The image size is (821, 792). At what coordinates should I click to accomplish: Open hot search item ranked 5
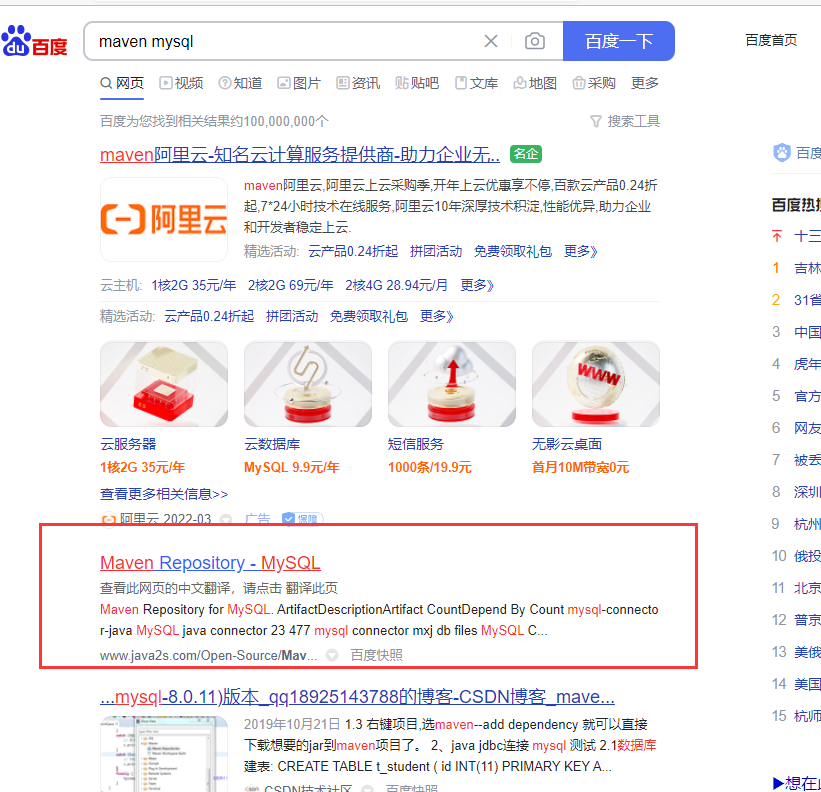click(x=807, y=396)
